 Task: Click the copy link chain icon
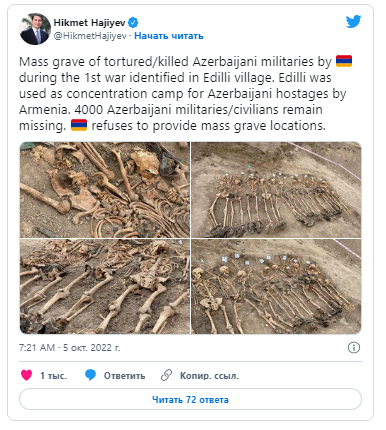[166, 375]
